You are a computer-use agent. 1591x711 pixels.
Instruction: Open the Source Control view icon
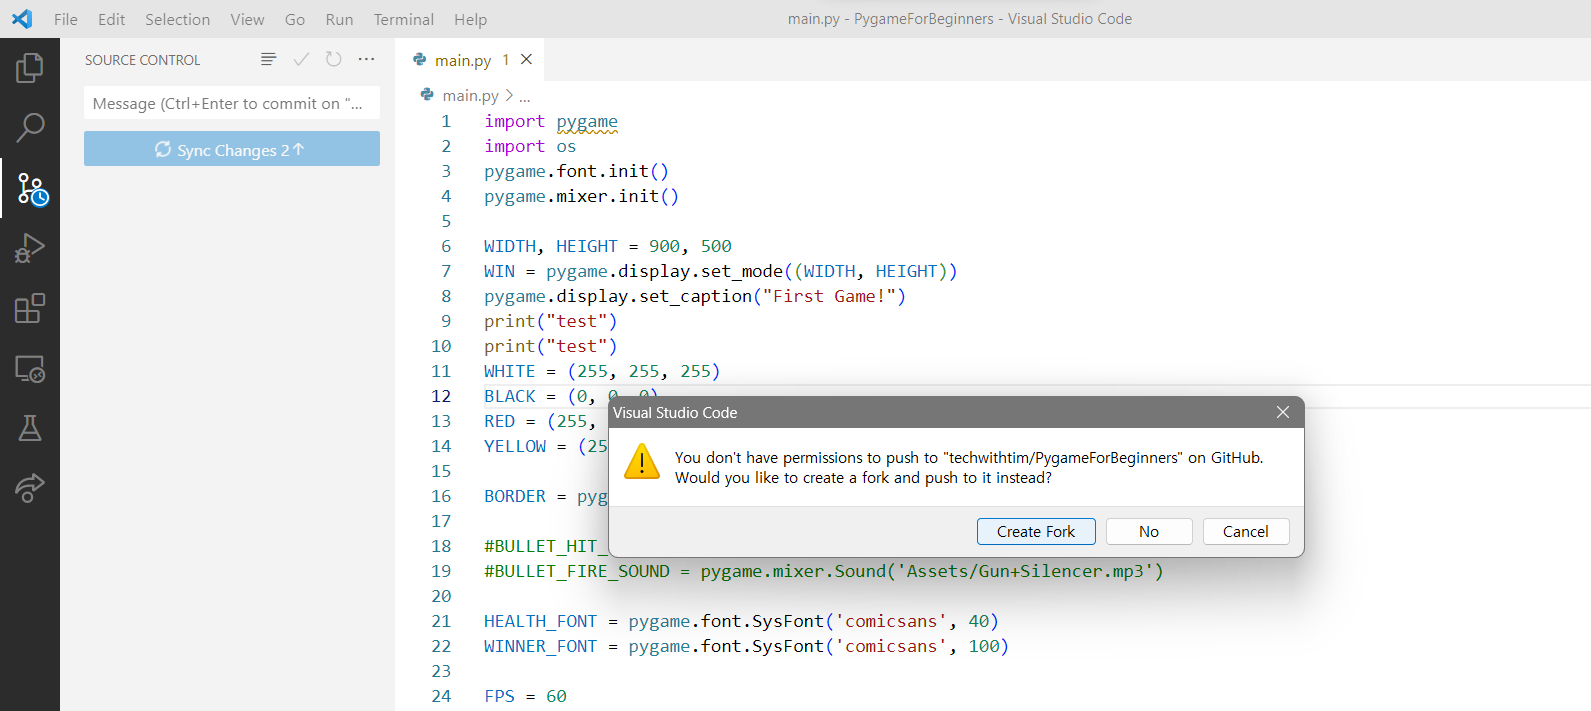[x=30, y=188]
